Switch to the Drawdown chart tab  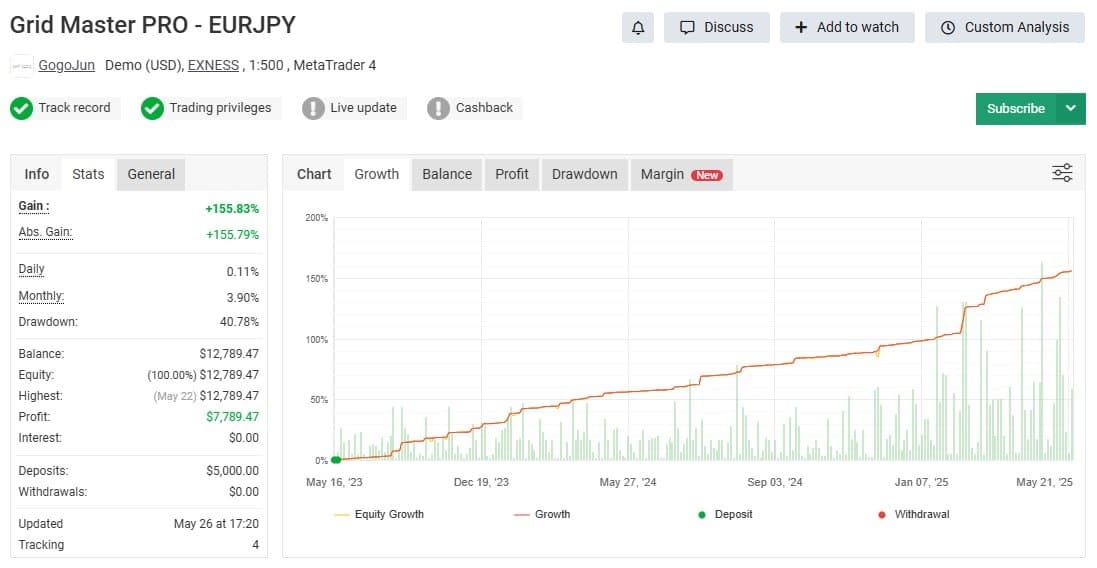click(584, 174)
